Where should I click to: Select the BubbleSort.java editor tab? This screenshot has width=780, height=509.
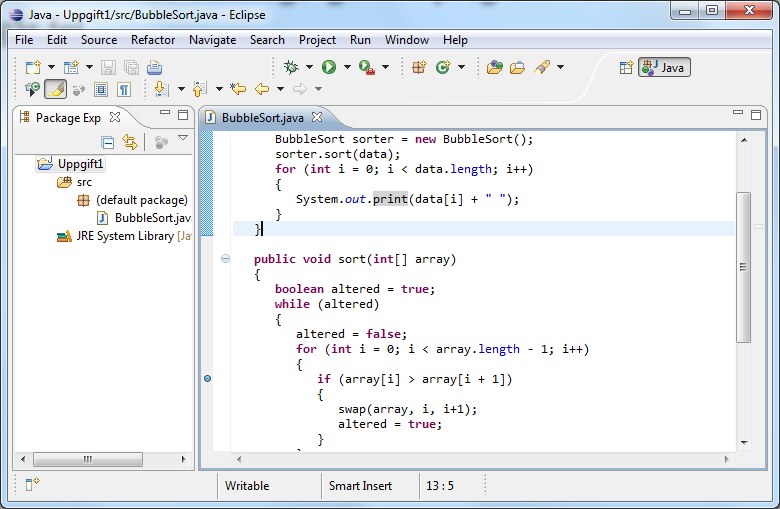[x=262, y=118]
